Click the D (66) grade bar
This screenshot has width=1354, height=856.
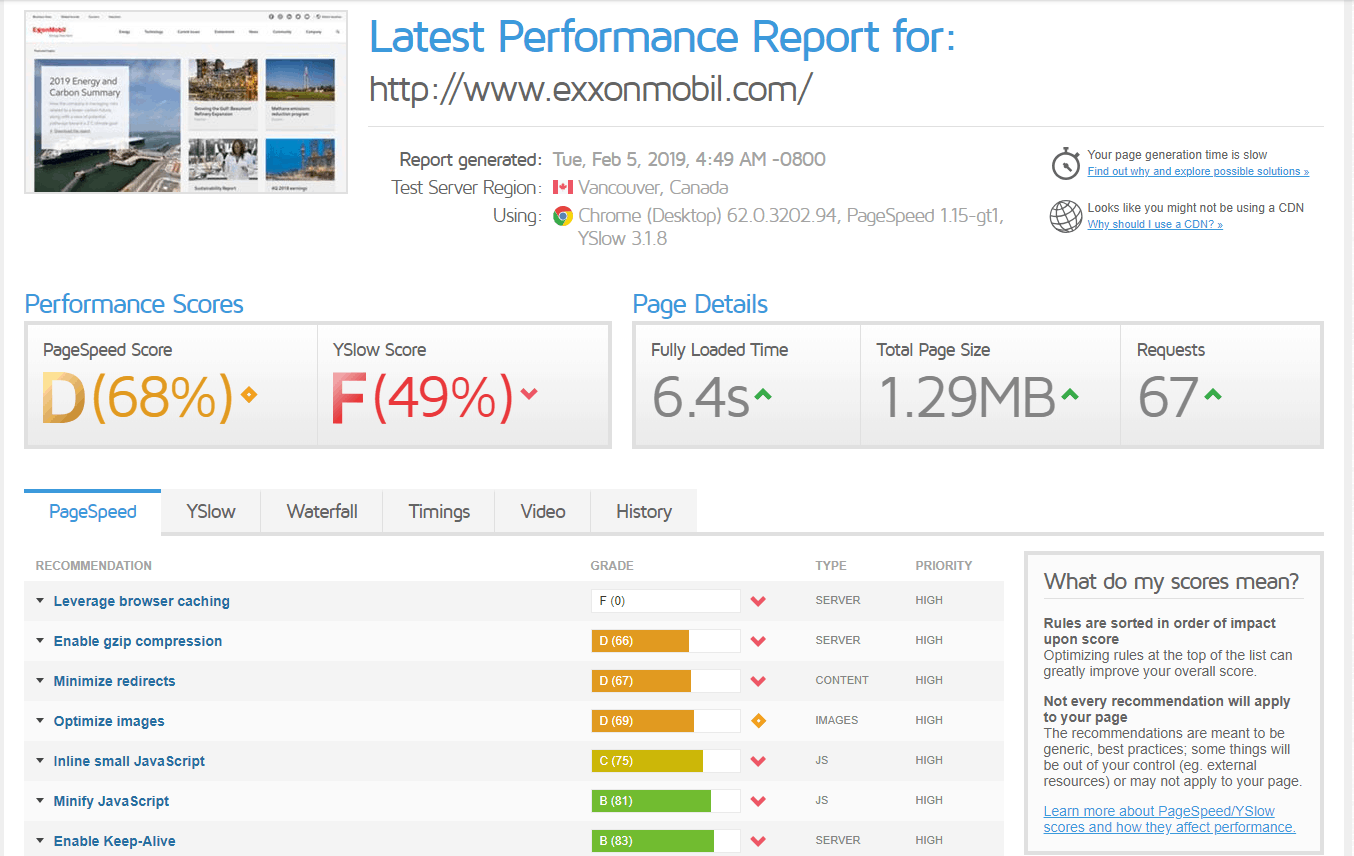click(x=666, y=641)
